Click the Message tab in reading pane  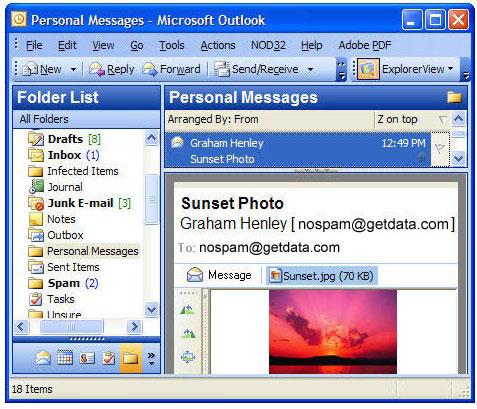219,275
